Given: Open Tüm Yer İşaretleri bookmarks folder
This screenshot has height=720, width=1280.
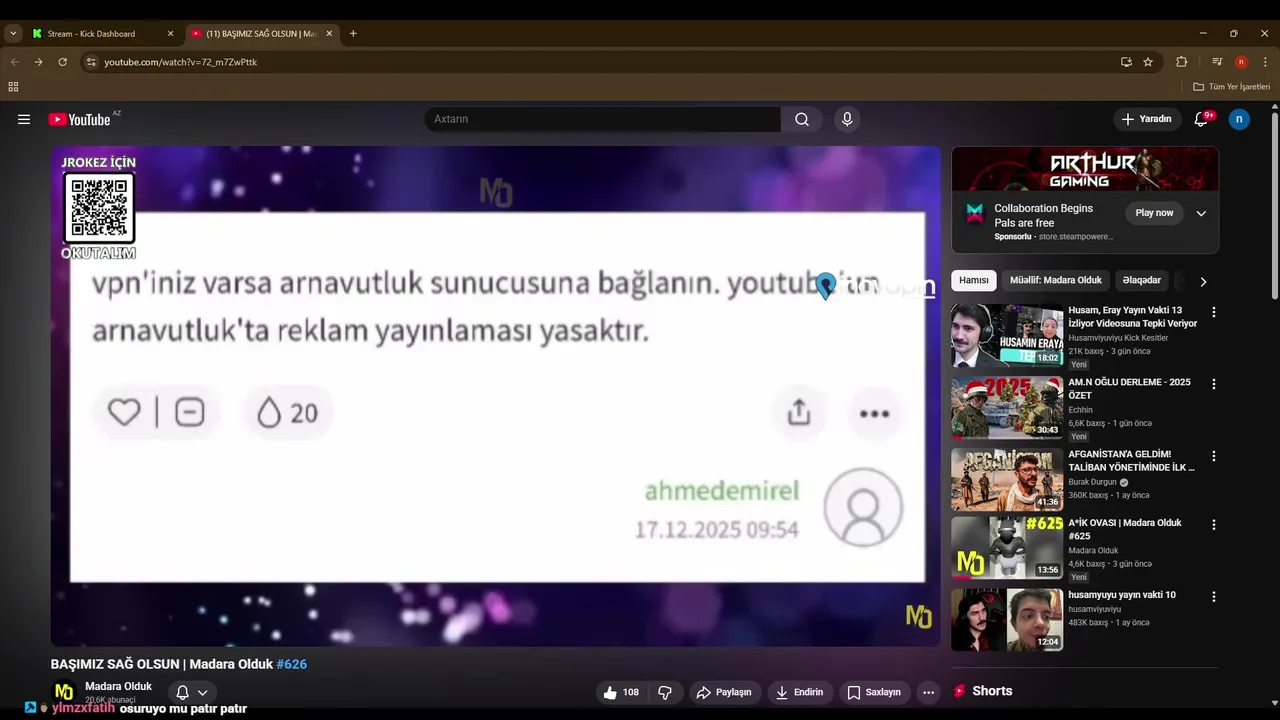Looking at the screenshot, I should point(1231,87).
